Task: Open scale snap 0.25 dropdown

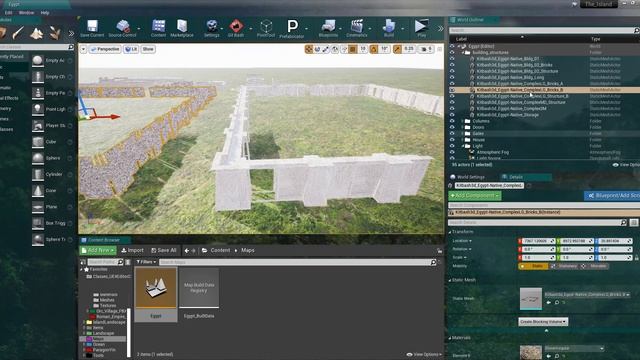Action: pyautogui.click(x=409, y=49)
